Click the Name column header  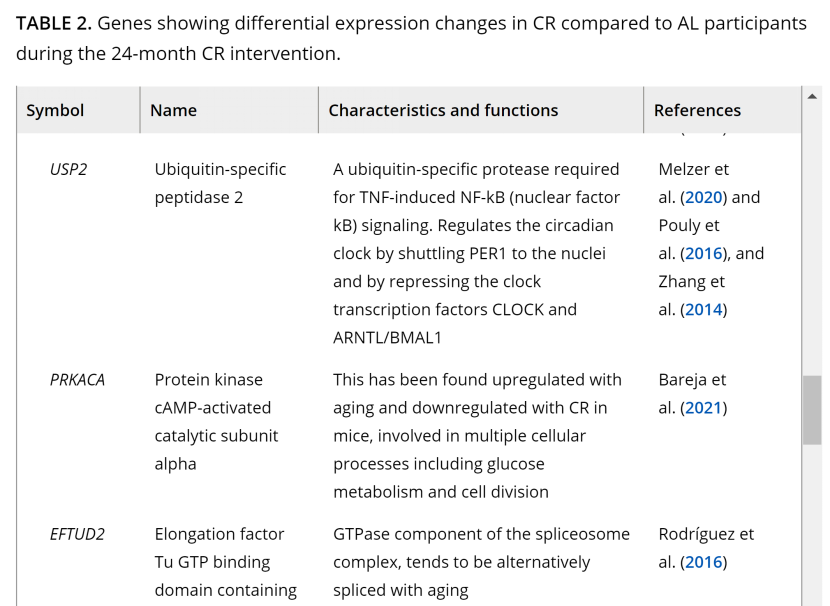point(173,111)
